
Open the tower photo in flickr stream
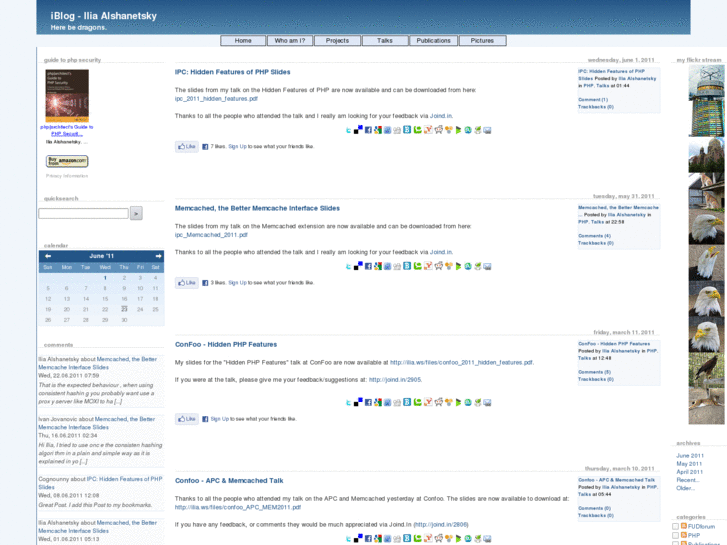tap(706, 101)
